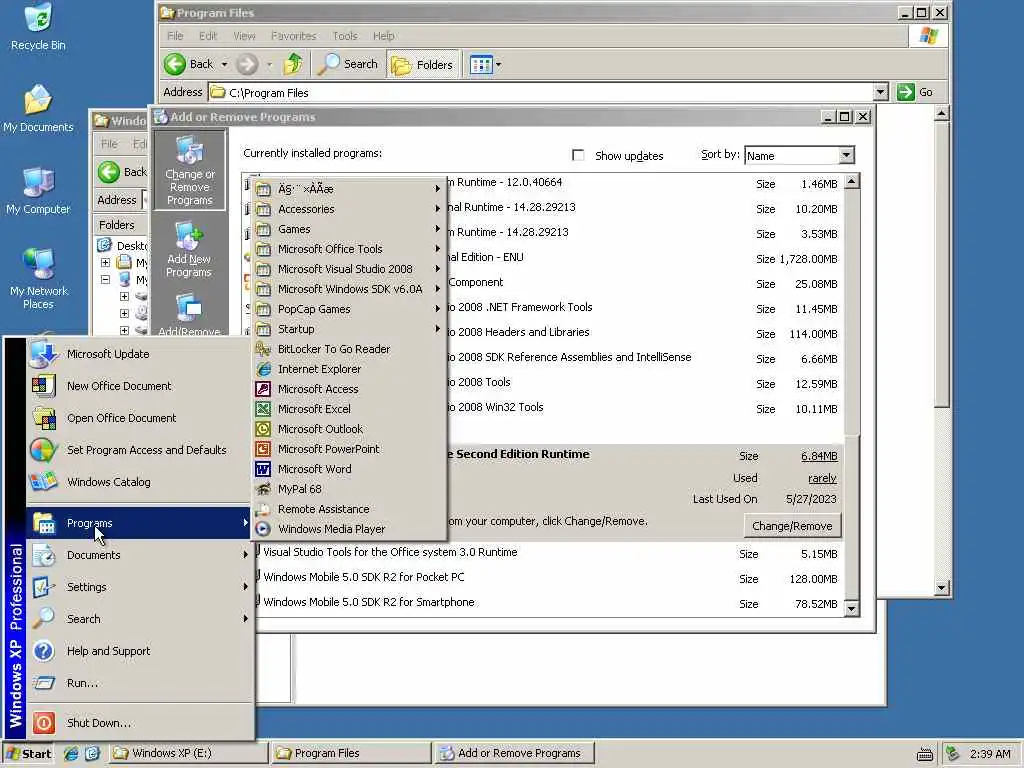Open Sort by Name dropdown

846,155
